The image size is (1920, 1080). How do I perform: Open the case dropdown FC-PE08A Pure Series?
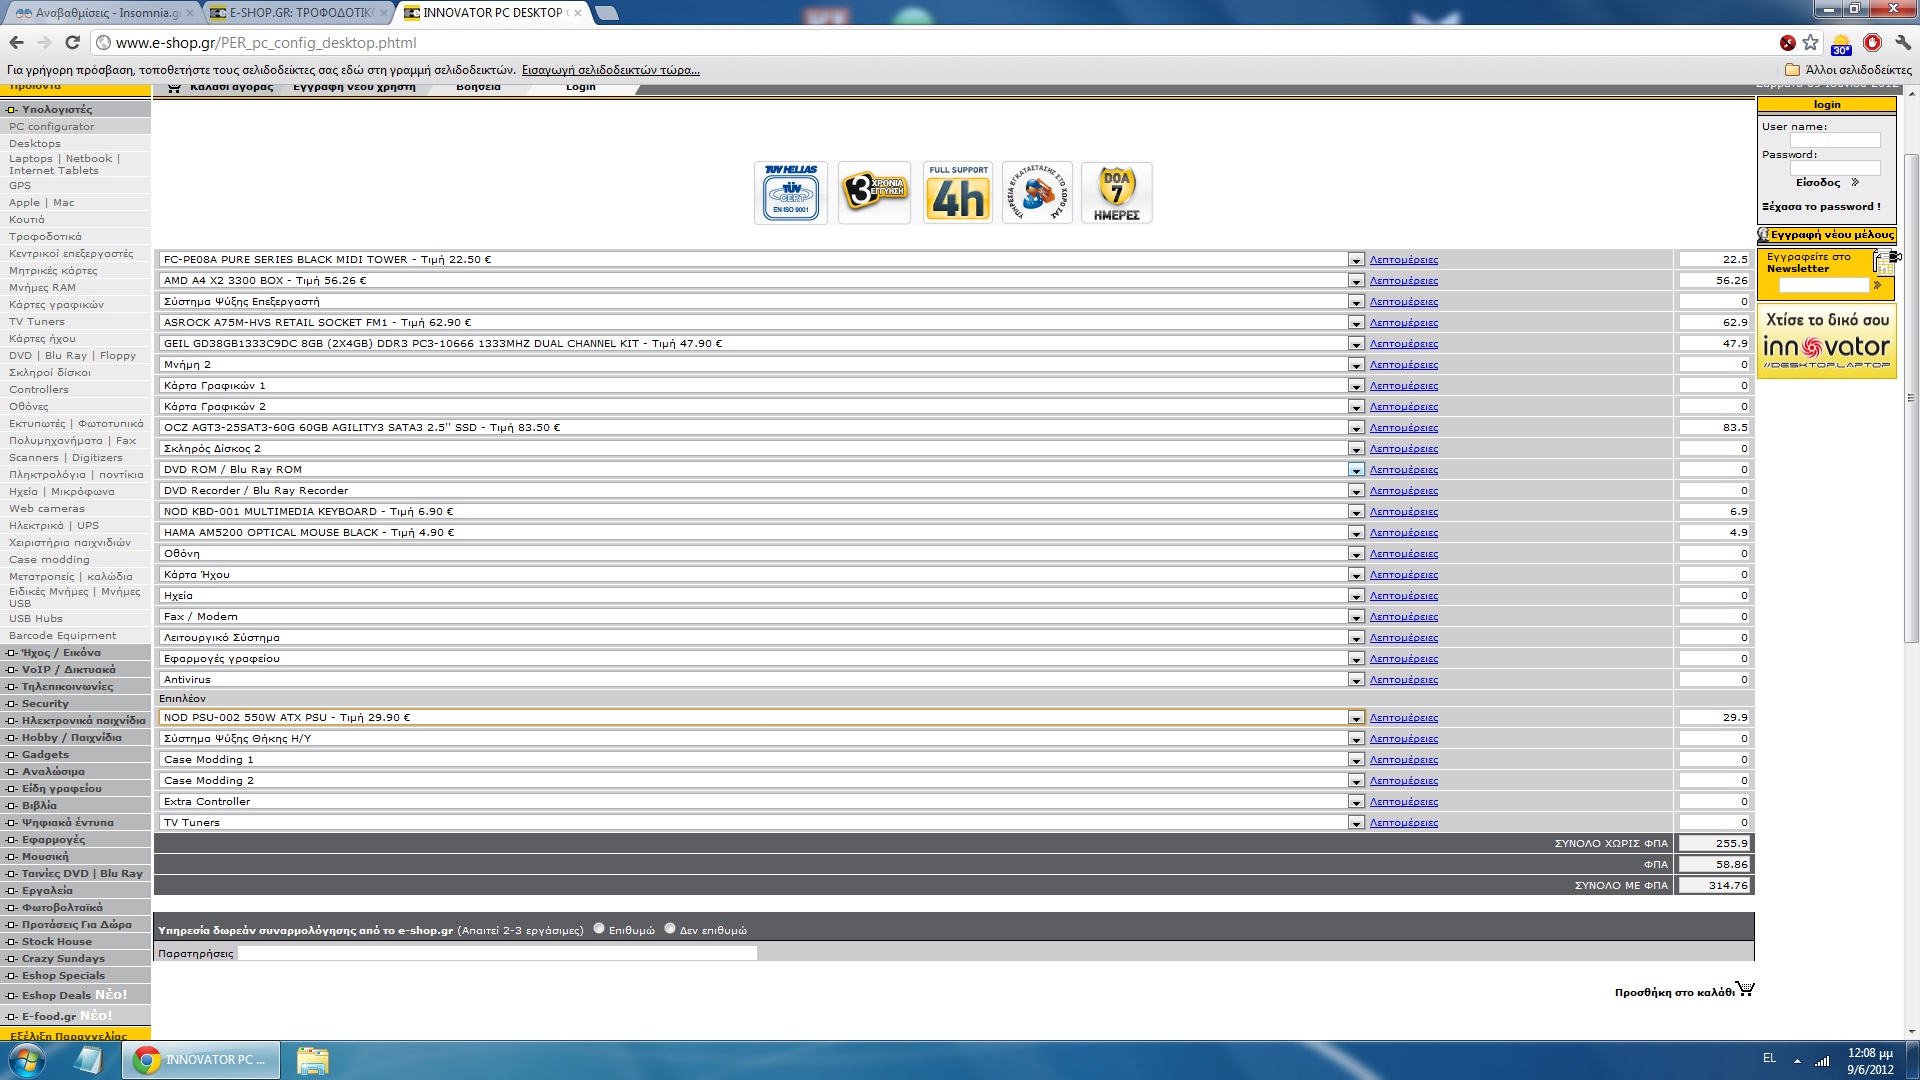pyautogui.click(x=761, y=259)
